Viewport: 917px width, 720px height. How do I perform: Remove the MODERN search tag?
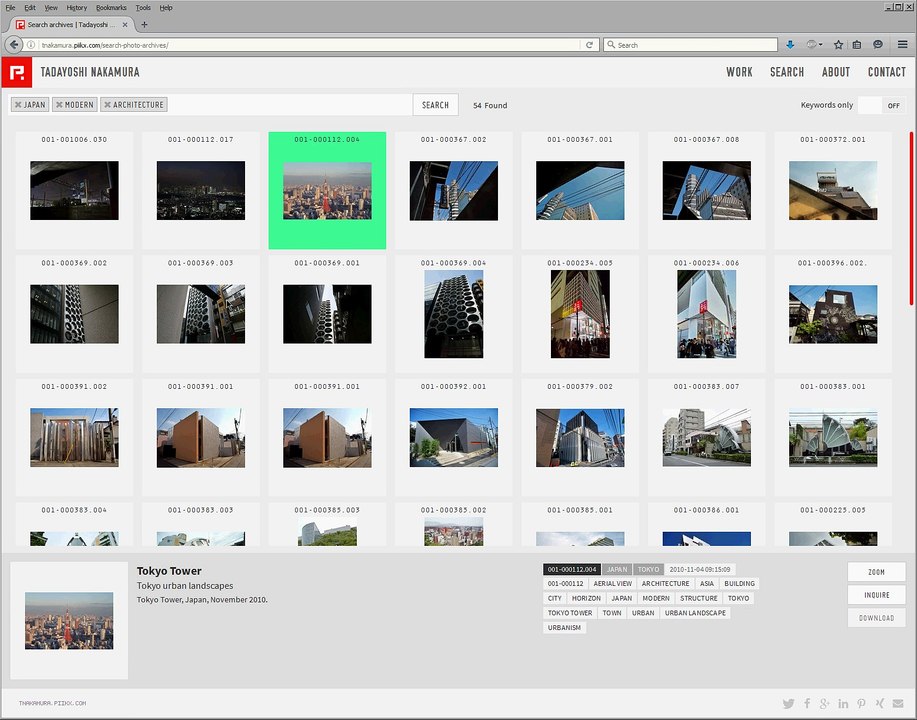(59, 105)
